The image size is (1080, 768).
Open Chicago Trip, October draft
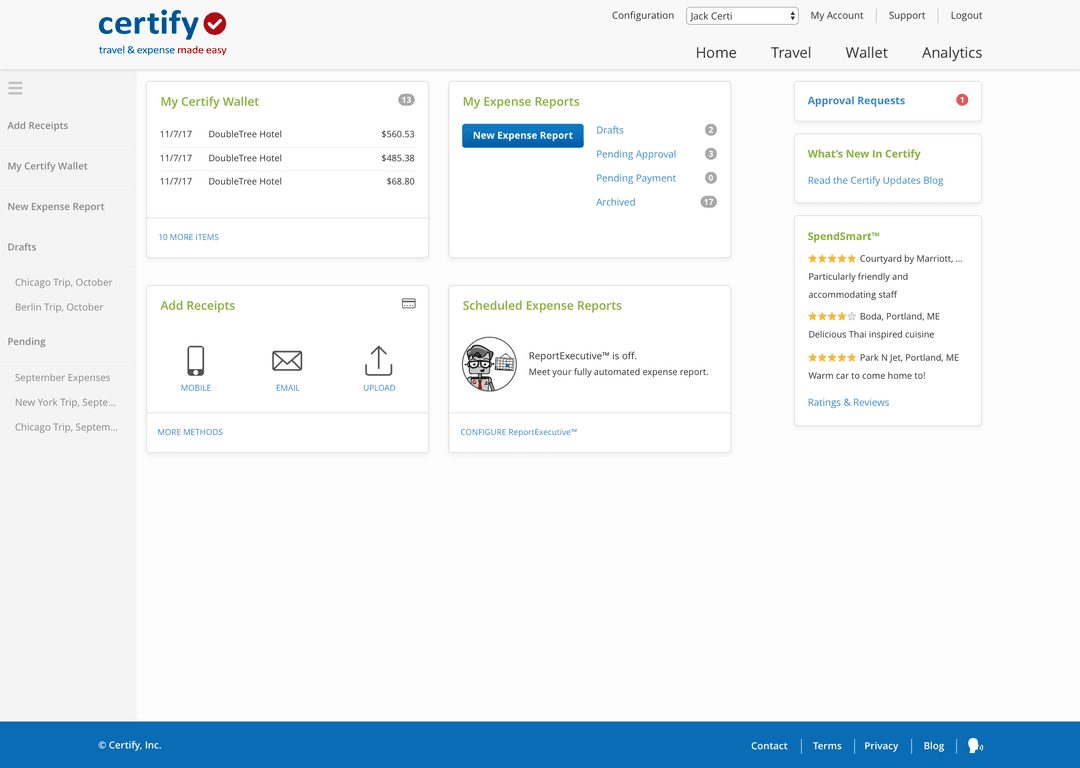click(63, 282)
